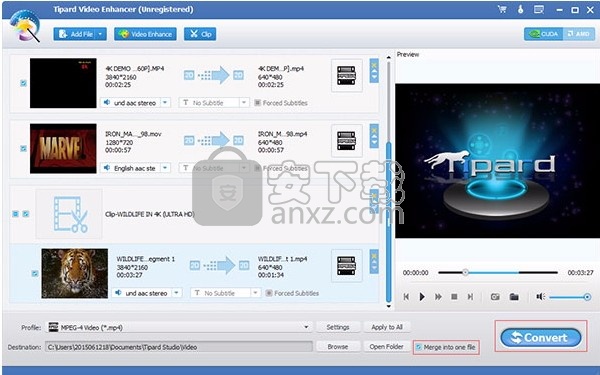Click the output name IRON_M...98.mp4

[282, 134]
